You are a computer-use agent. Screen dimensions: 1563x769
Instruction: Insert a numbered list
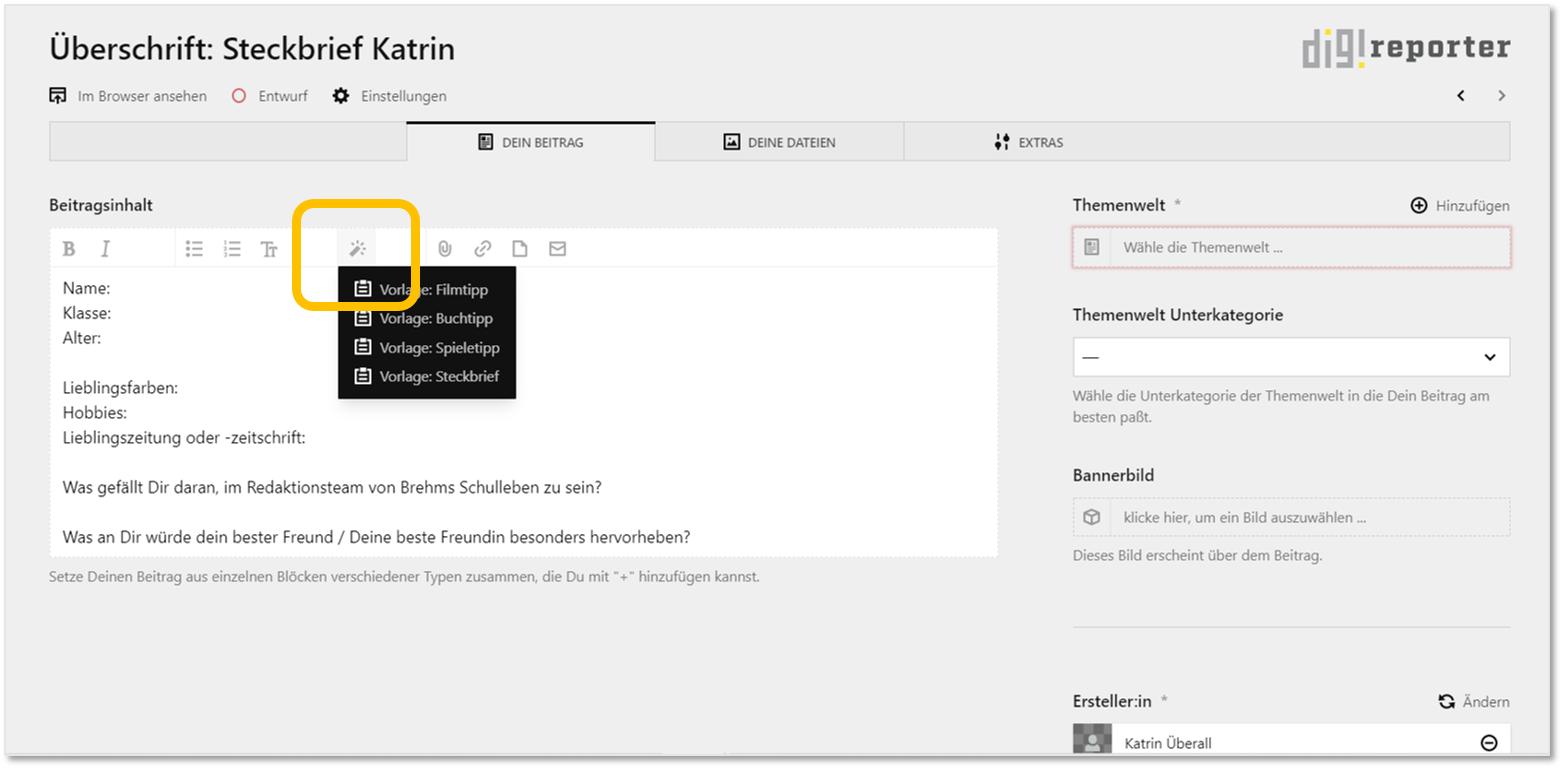pos(232,249)
